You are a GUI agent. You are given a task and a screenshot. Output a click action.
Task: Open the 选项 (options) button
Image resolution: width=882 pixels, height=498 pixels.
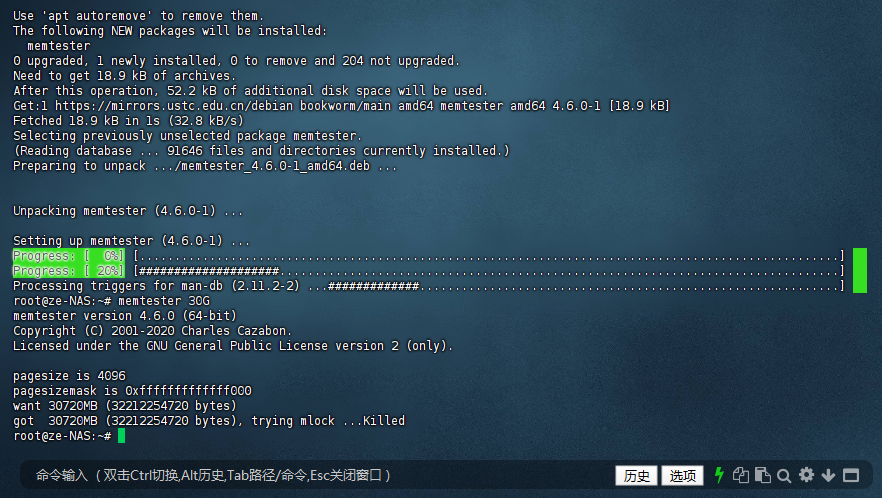[x=682, y=475]
